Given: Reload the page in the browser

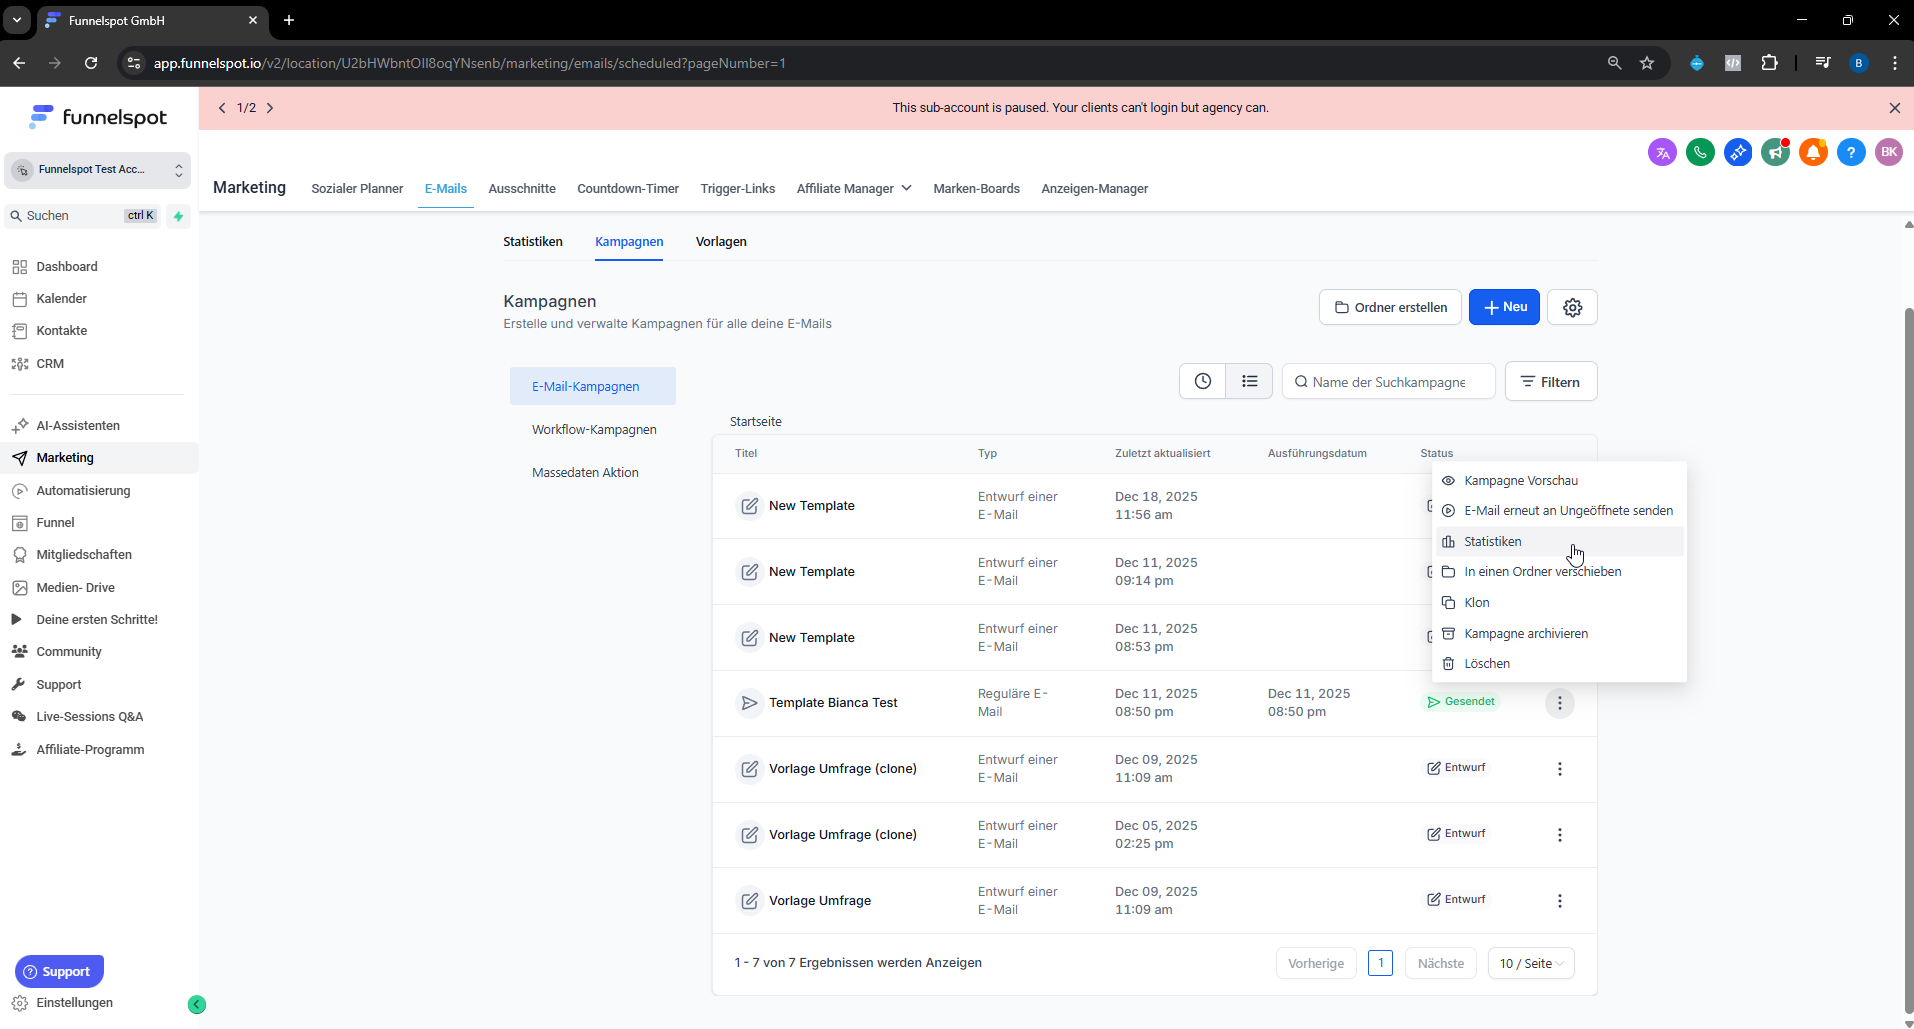Looking at the screenshot, I should coord(91,63).
